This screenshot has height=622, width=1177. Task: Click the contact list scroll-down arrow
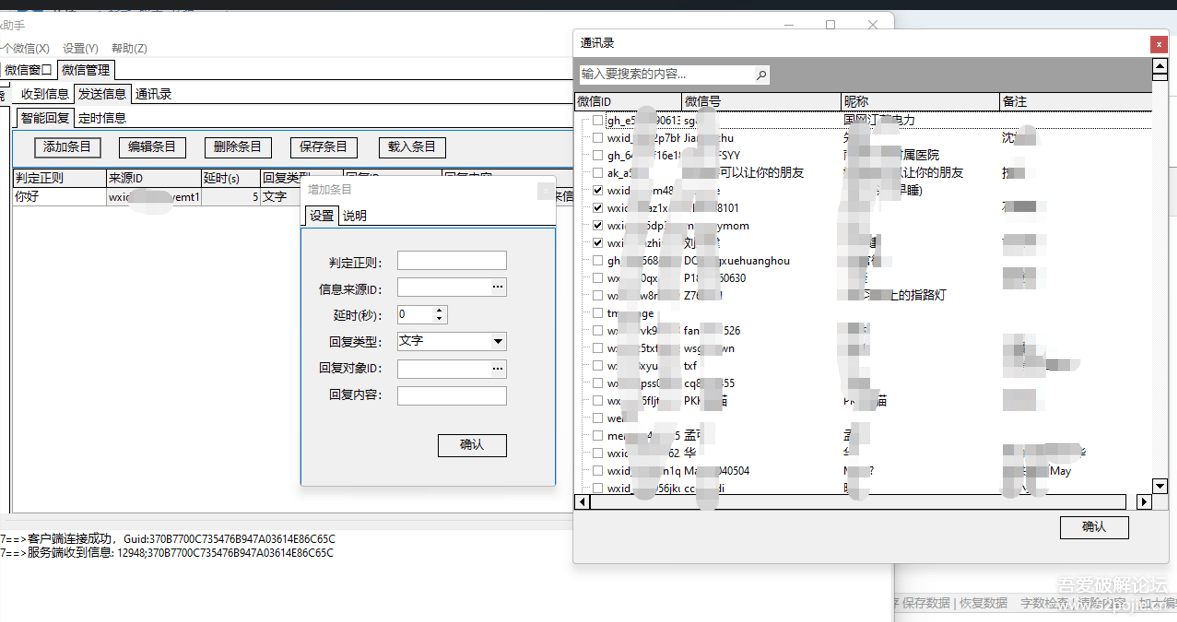(x=1160, y=486)
